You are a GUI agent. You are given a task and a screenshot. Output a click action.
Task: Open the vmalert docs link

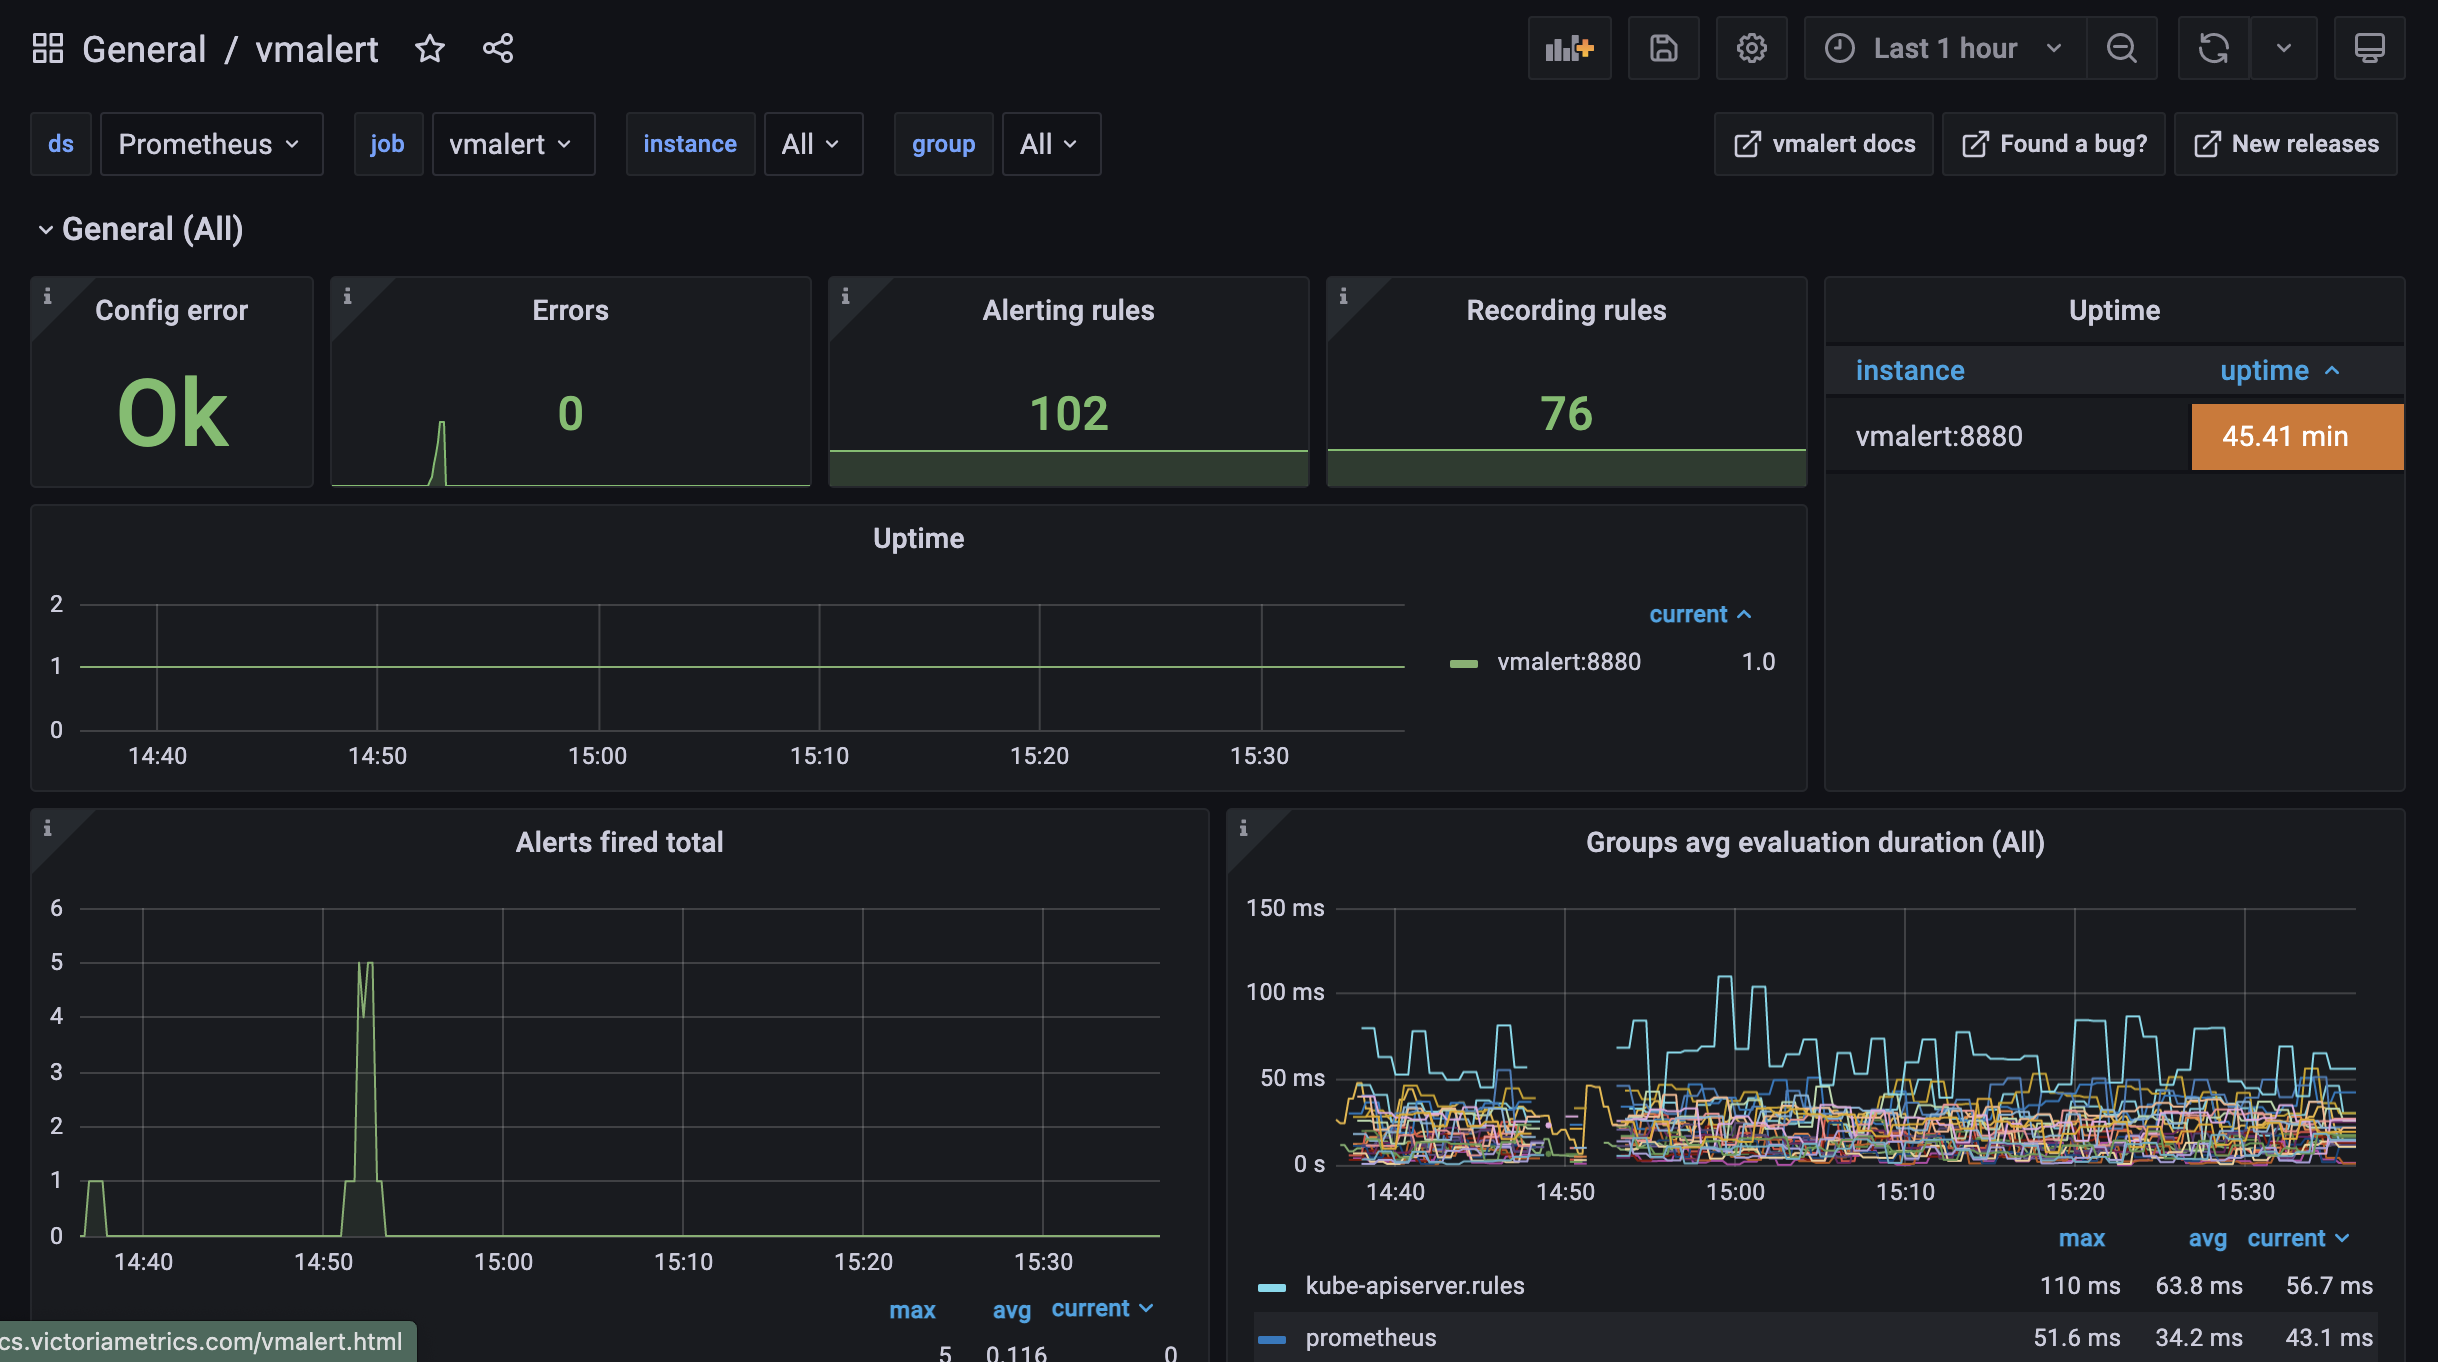[1824, 144]
